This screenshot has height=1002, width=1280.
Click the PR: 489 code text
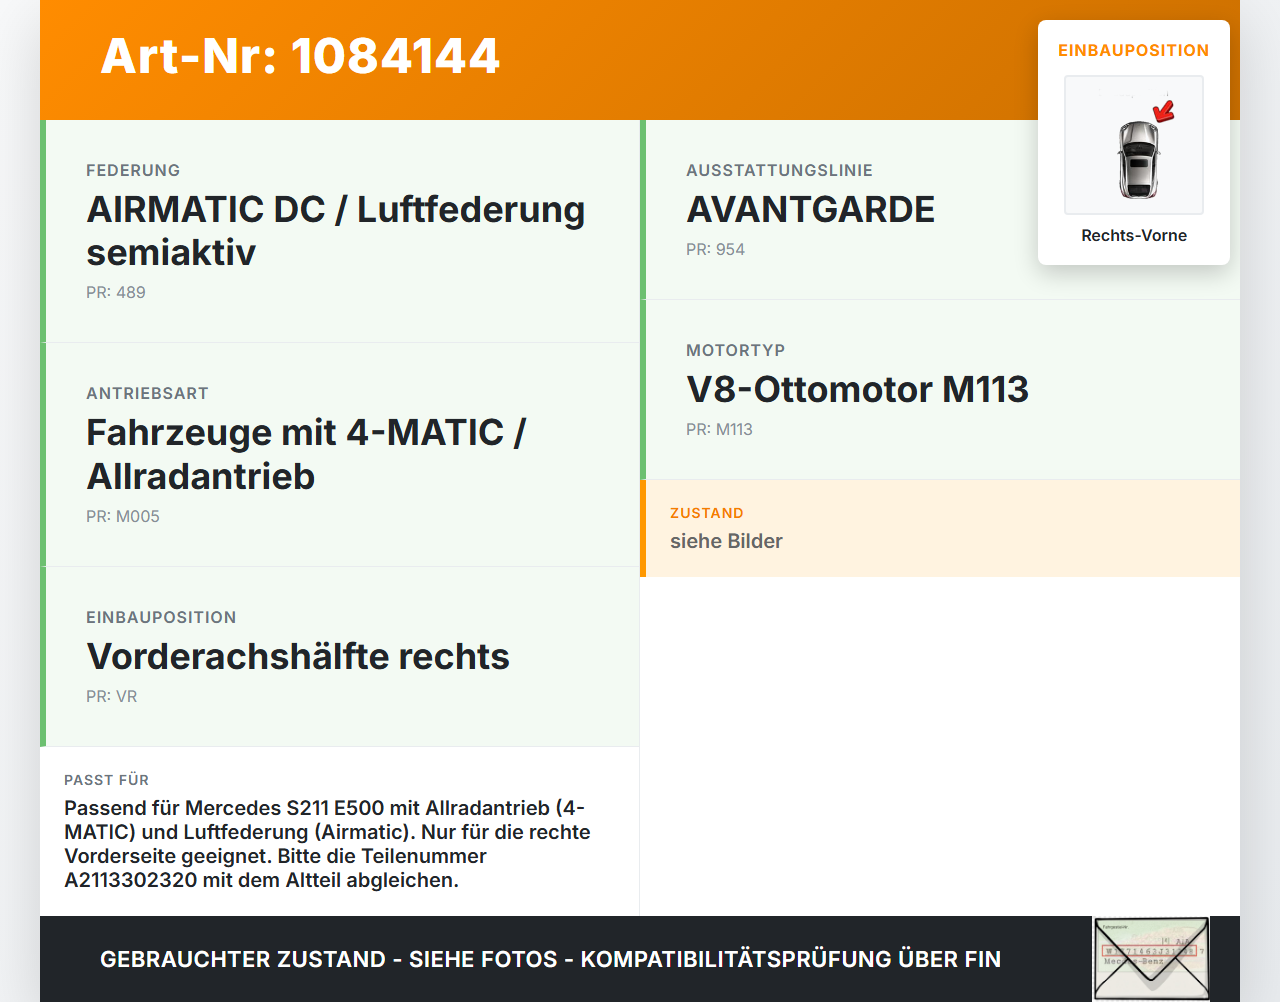coord(116,292)
